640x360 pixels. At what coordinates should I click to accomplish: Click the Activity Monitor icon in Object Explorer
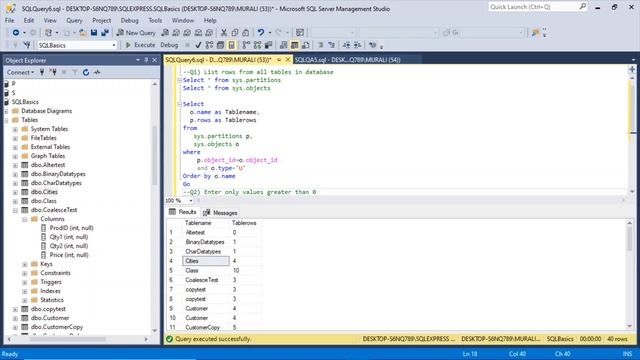(x=97, y=72)
